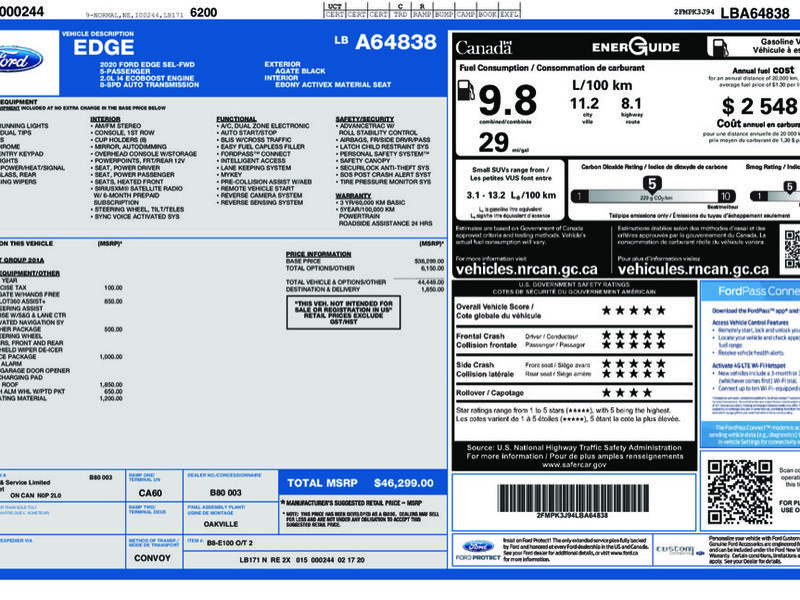Click the EDGE vehicle title
The height and width of the screenshot is (600, 800).
pyautogui.click(x=104, y=47)
